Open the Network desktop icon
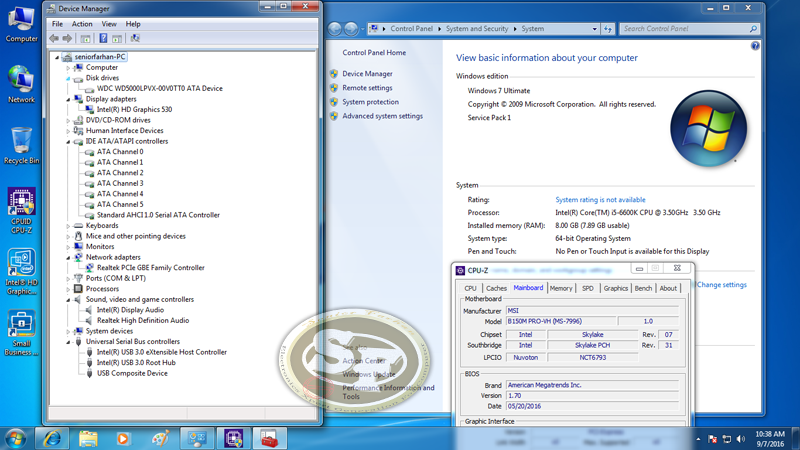800x450 pixels. [21, 85]
